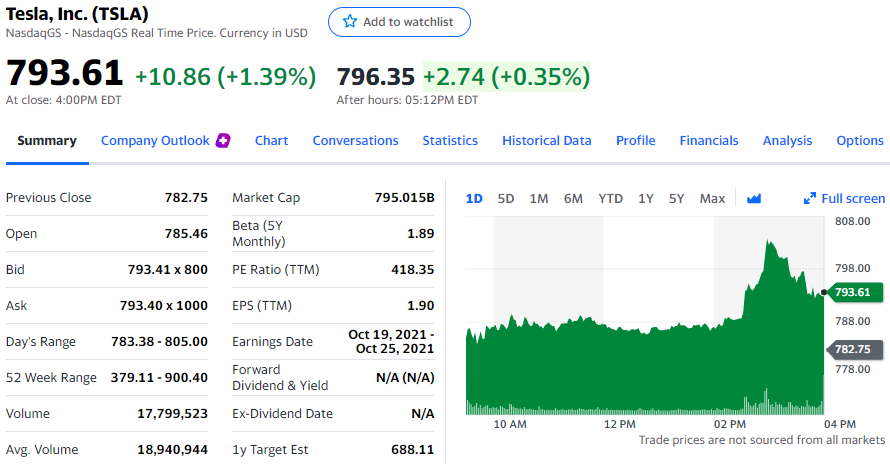
Task: Show the Max chart range
Action: [712, 199]
